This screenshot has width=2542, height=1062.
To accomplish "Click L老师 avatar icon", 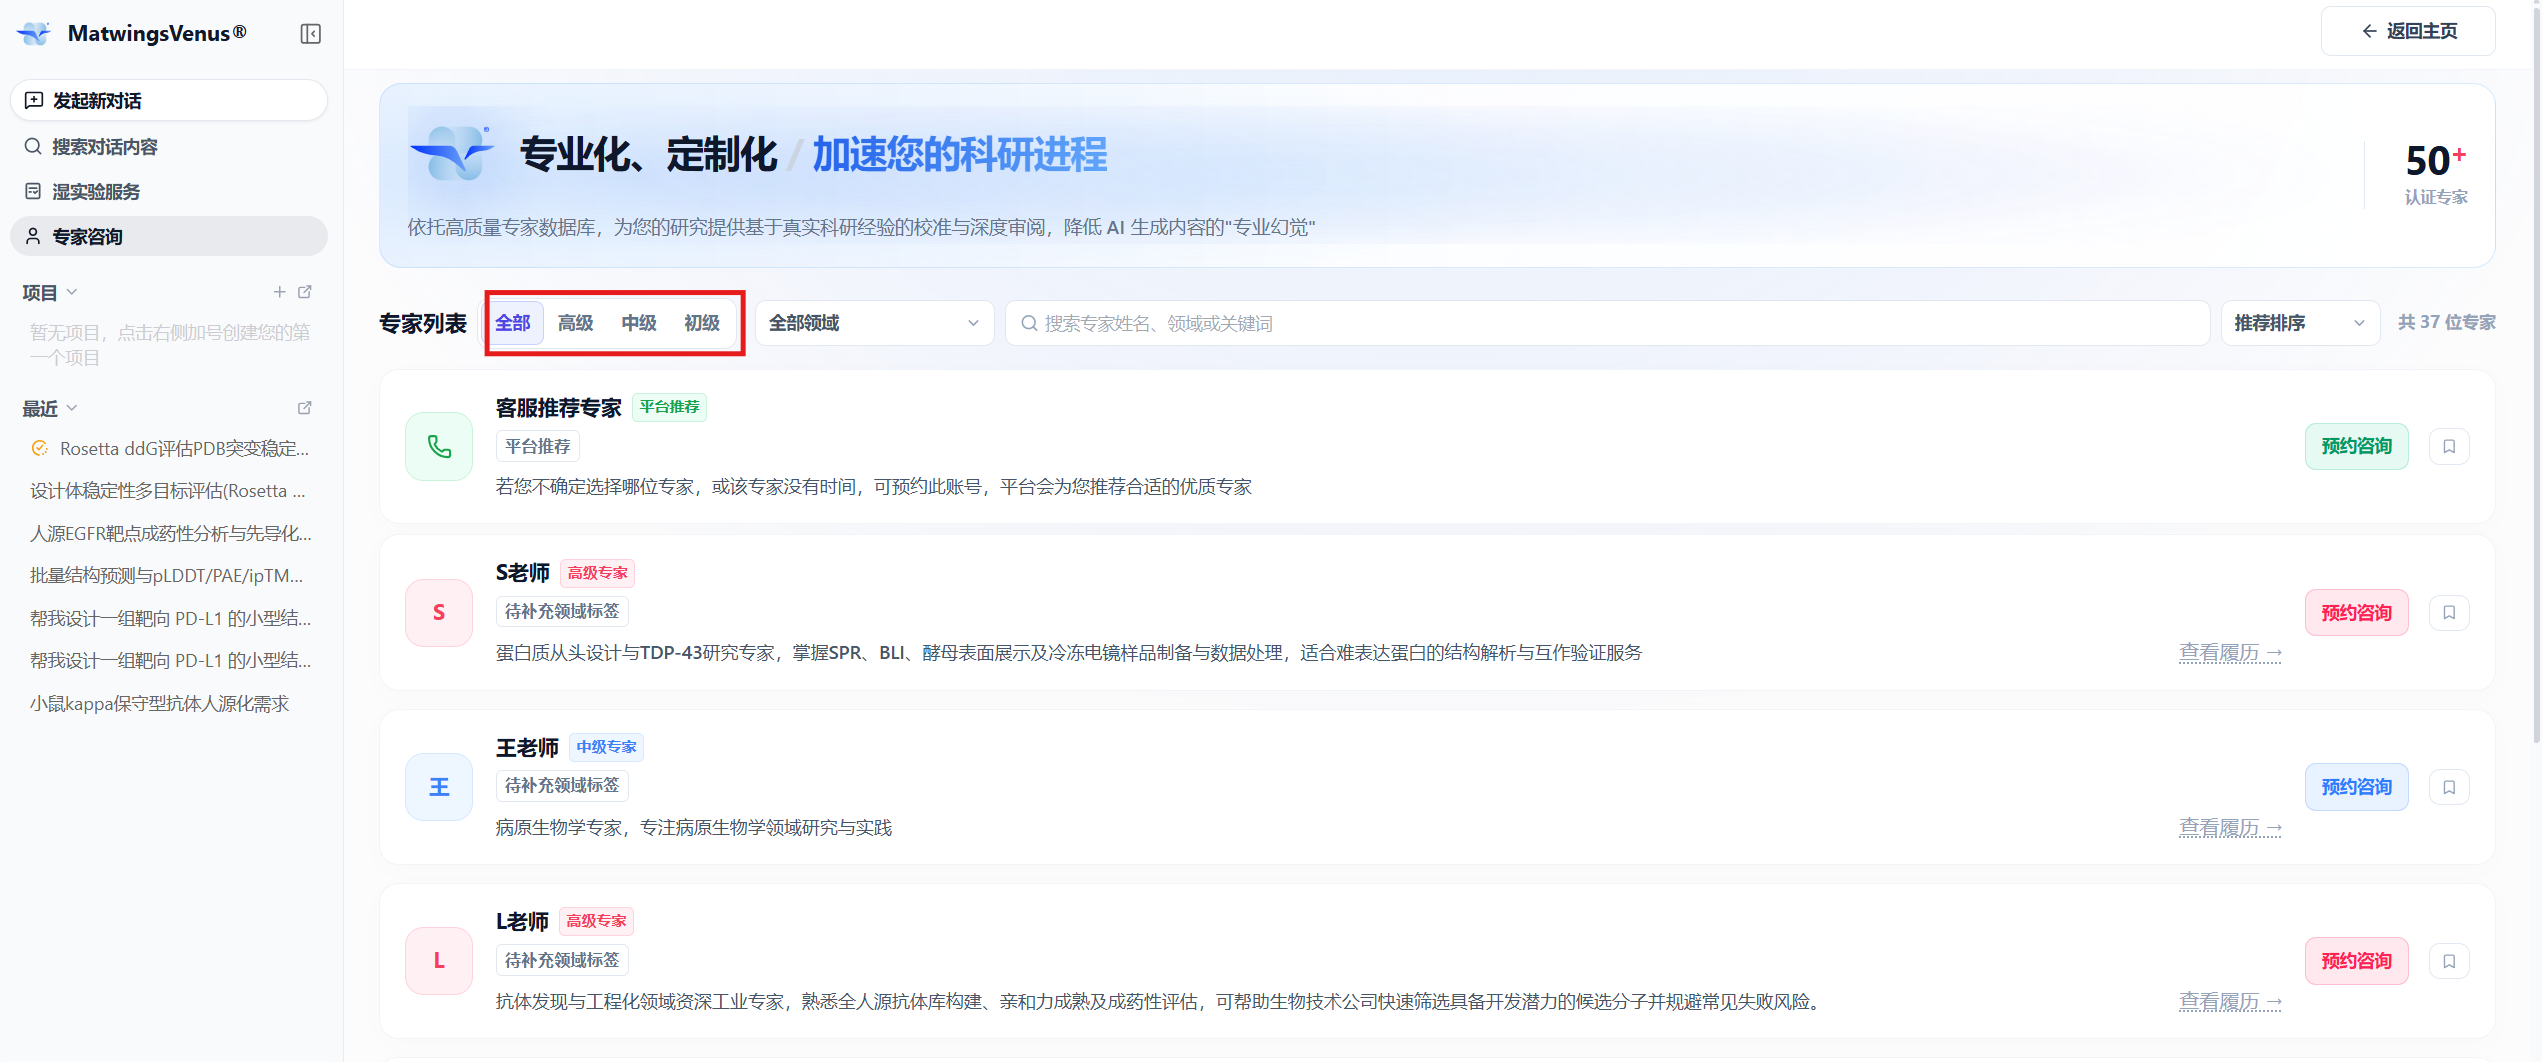I will pos(439,960).
